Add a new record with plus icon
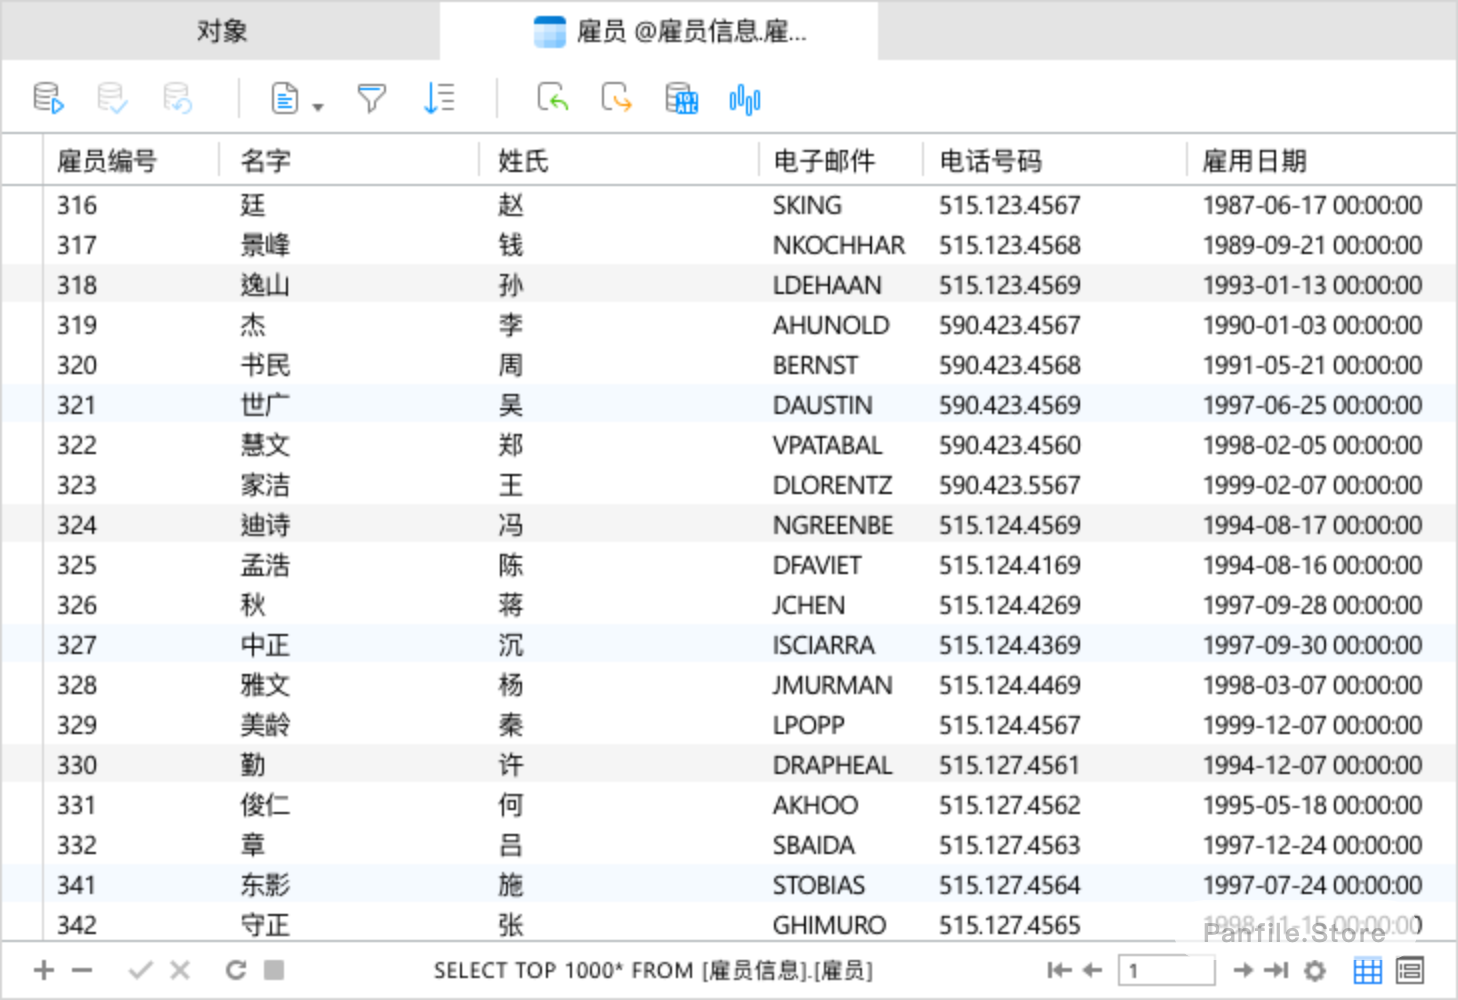 (43, 970)
